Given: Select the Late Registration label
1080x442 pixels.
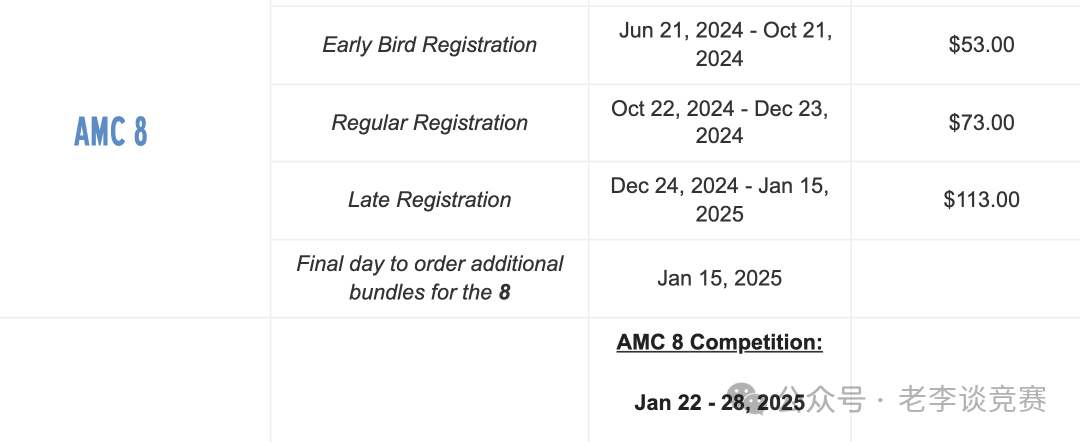Looking at the screenshot, I should click(x=429, y=200).
